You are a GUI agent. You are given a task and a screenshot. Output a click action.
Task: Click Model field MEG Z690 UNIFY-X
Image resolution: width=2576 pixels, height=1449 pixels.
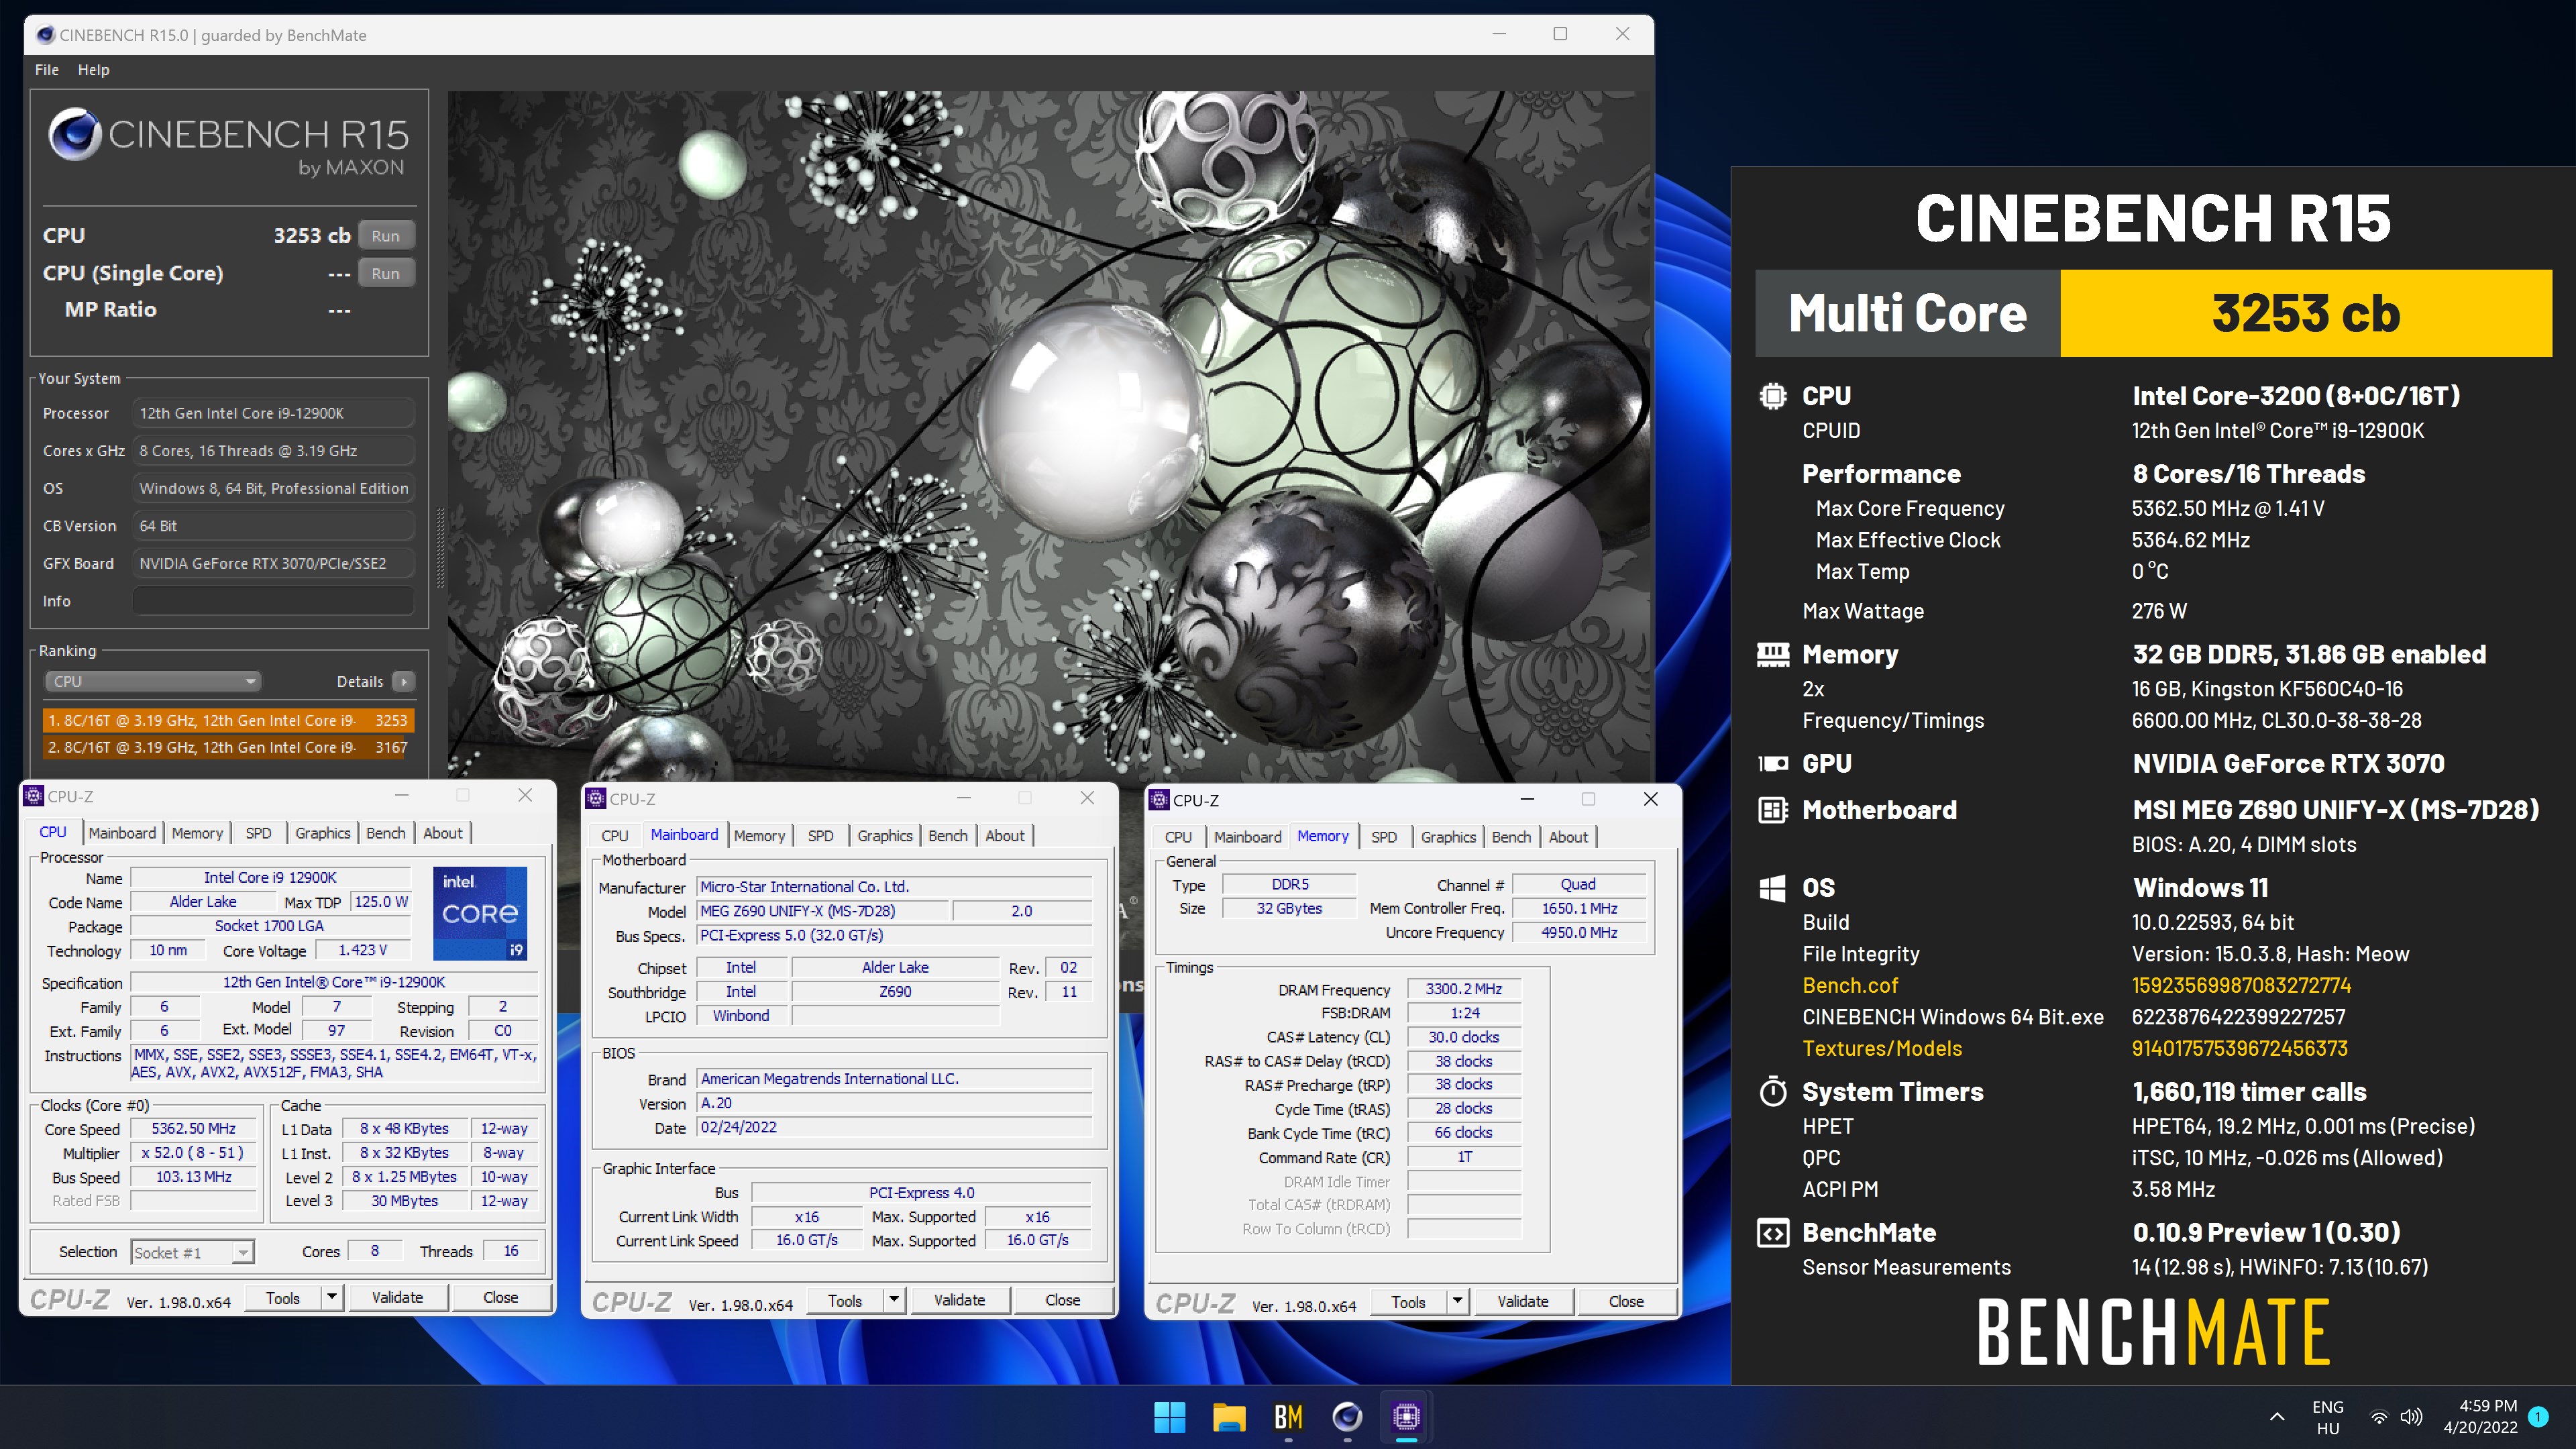822,911
